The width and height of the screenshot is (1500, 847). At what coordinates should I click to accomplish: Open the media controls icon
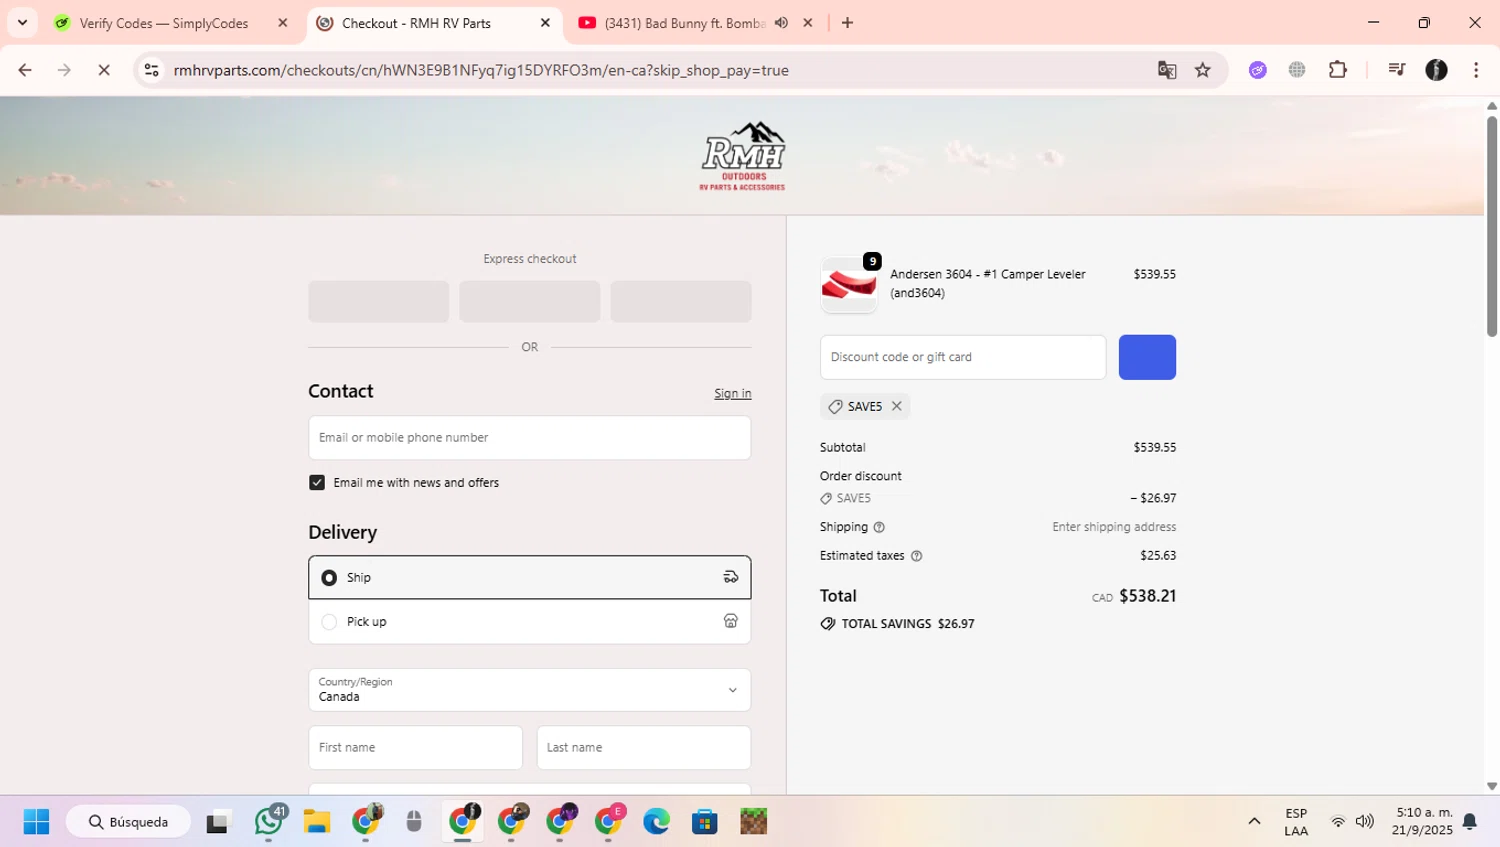click(x=1397, y=70)
